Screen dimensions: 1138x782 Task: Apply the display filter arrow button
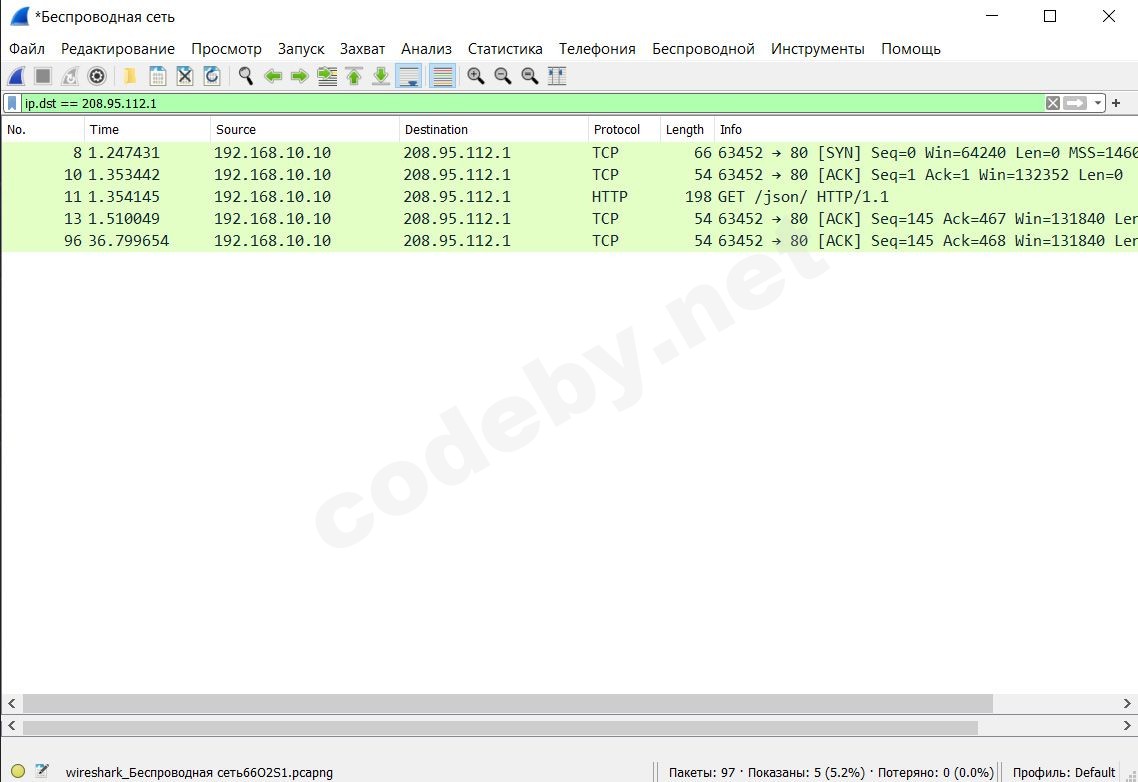pyautogui.click(x=1076, y=103)
